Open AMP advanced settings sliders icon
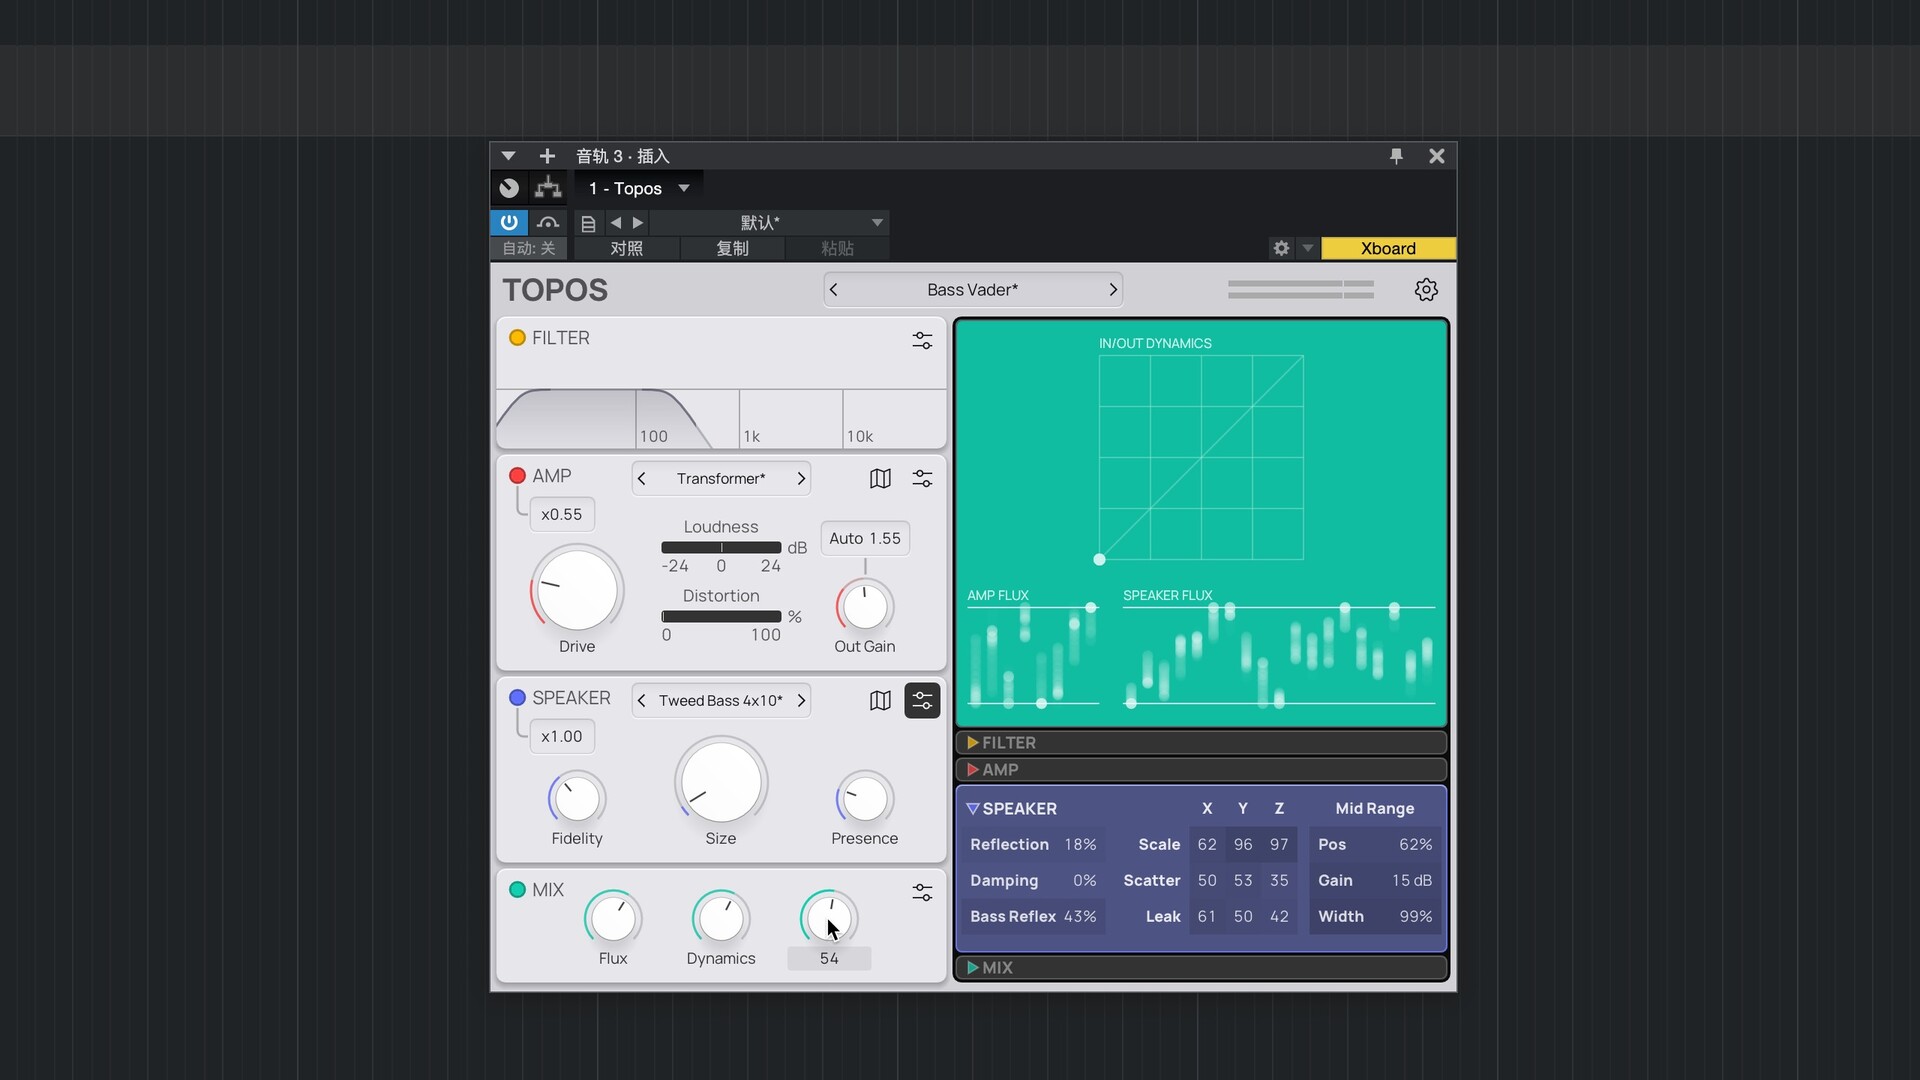 point(922,479)
